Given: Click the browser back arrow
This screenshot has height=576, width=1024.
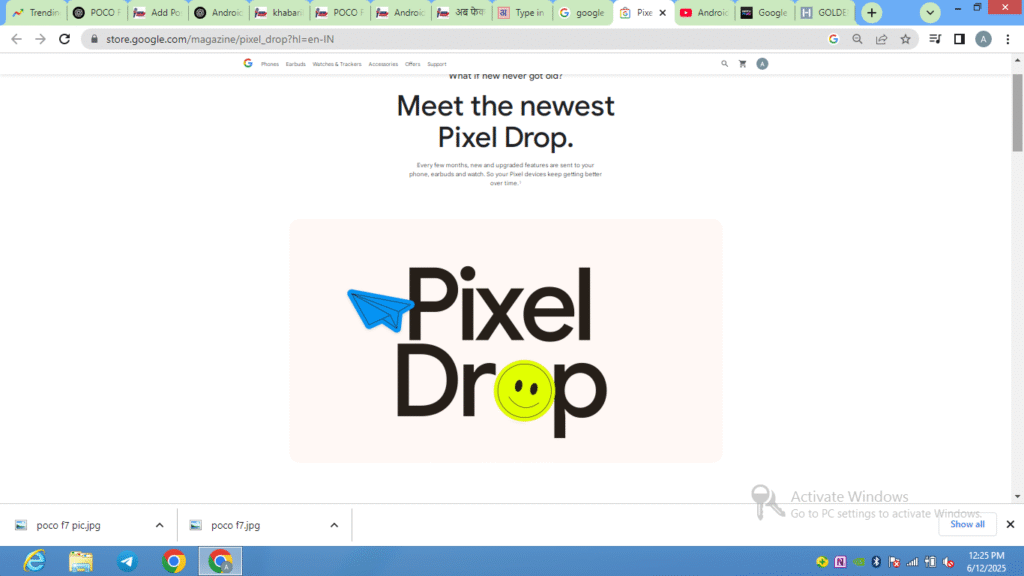Looking at the screenshot, I should point(16,39).
